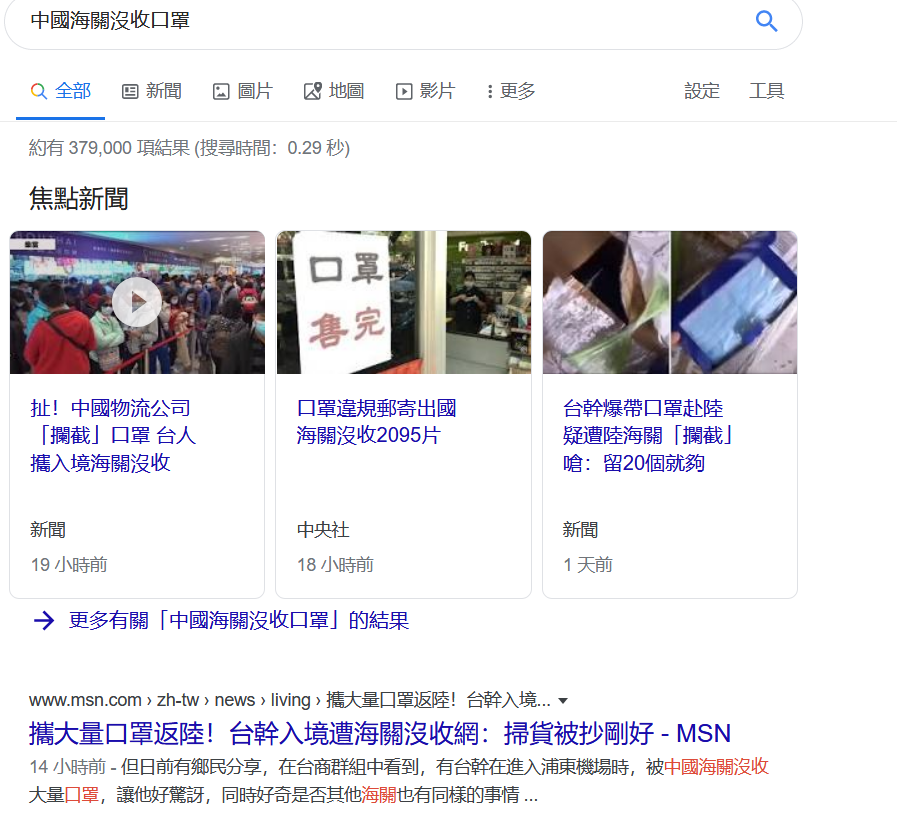Open the 地圖 maps tab

334,91
